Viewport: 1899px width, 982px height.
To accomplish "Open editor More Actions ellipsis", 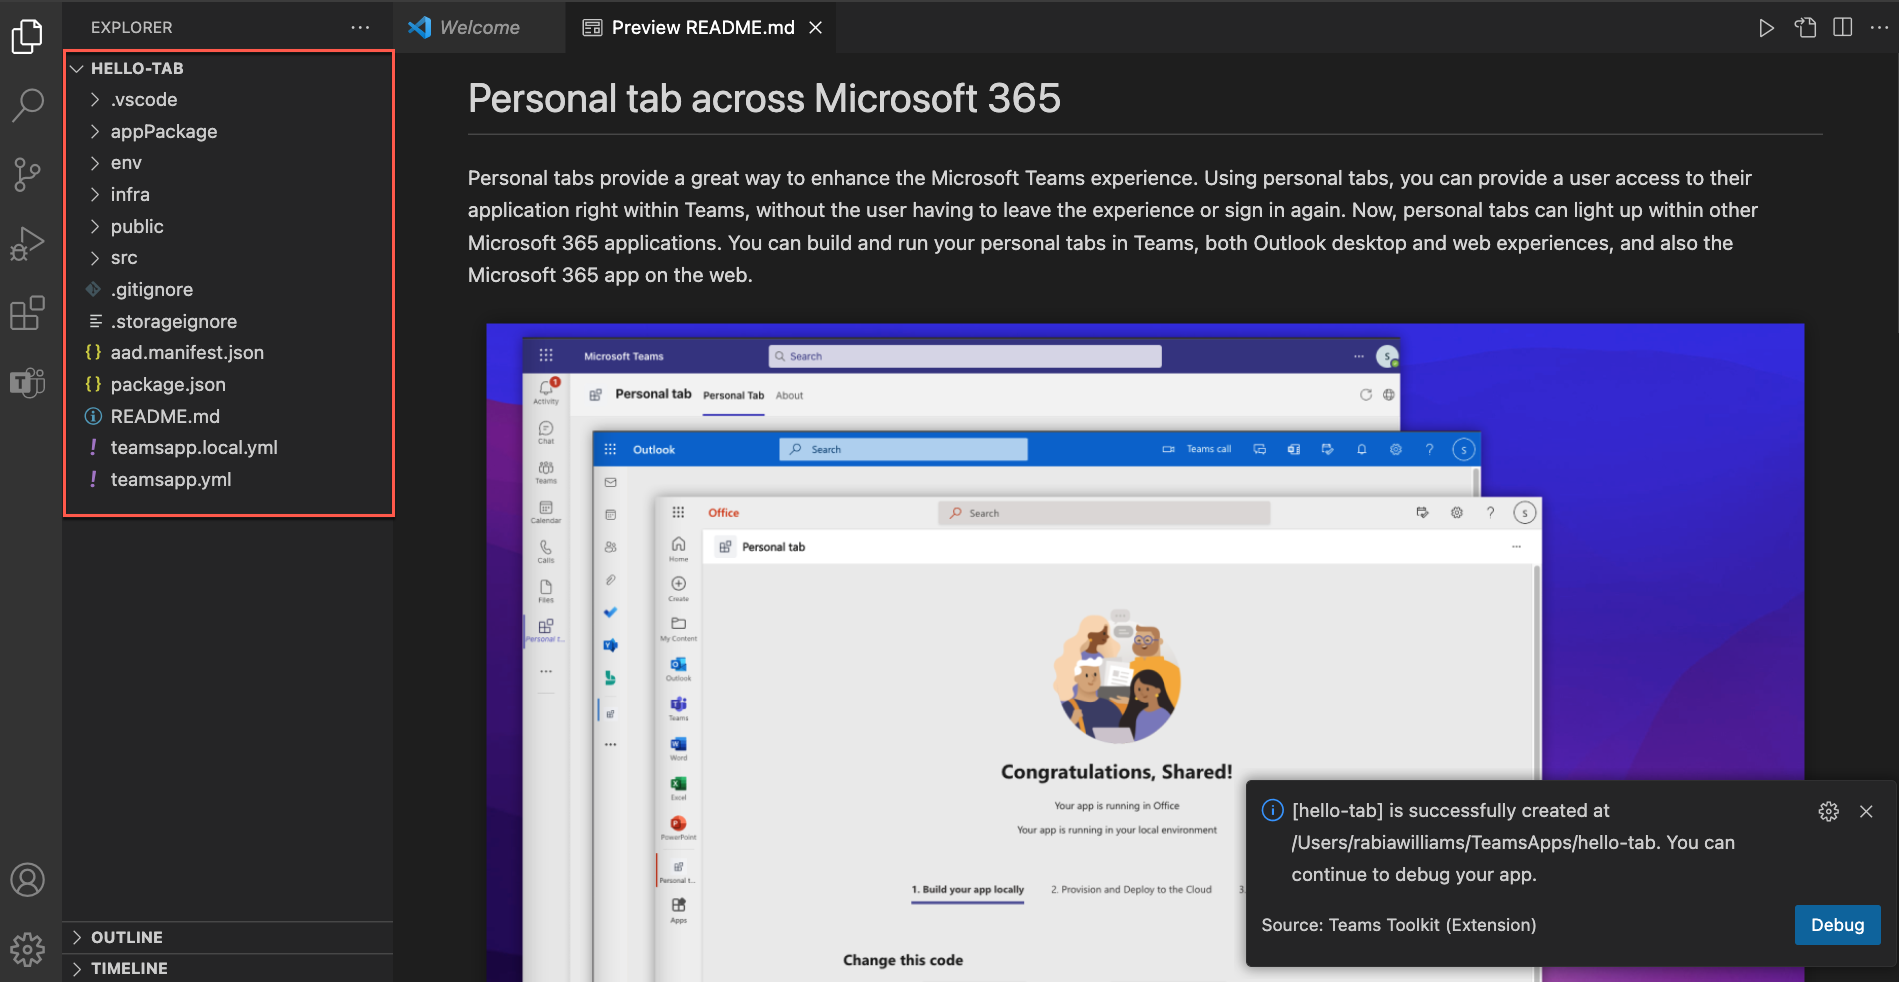I will click(1879, 28).
